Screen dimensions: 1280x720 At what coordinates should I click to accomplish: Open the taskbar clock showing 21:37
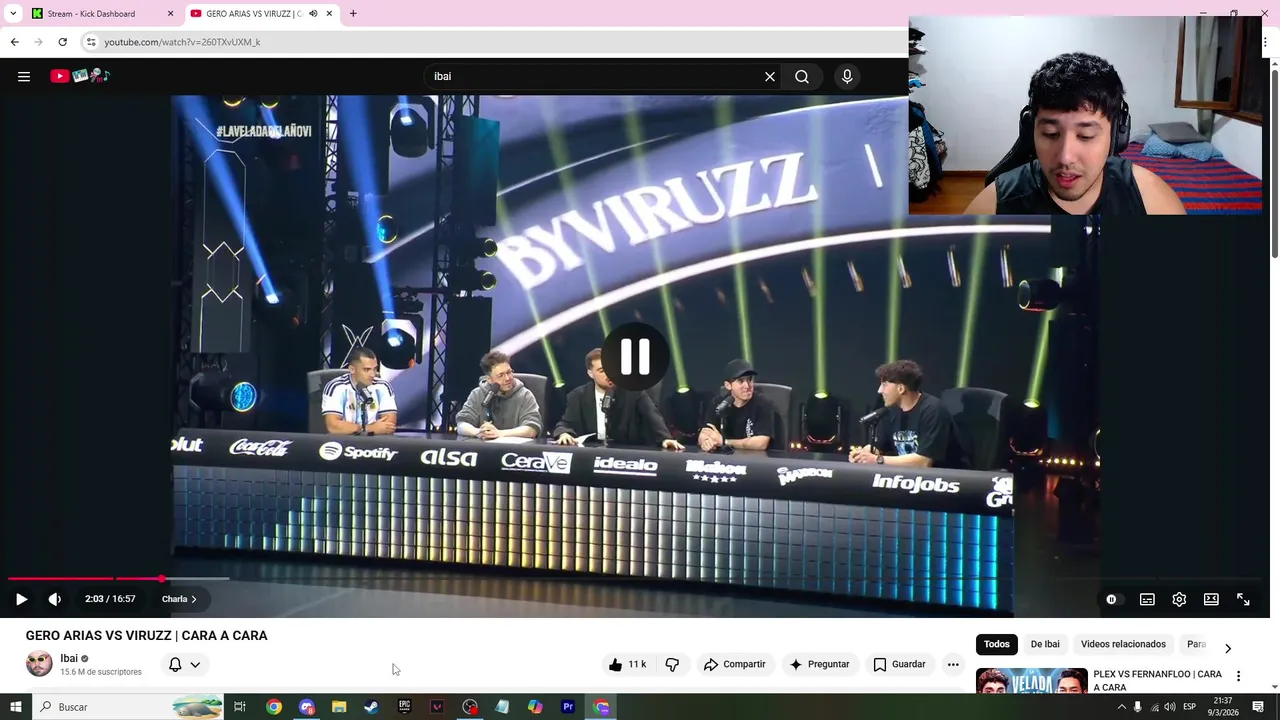pyautogui.click(x=1222, y=707)
